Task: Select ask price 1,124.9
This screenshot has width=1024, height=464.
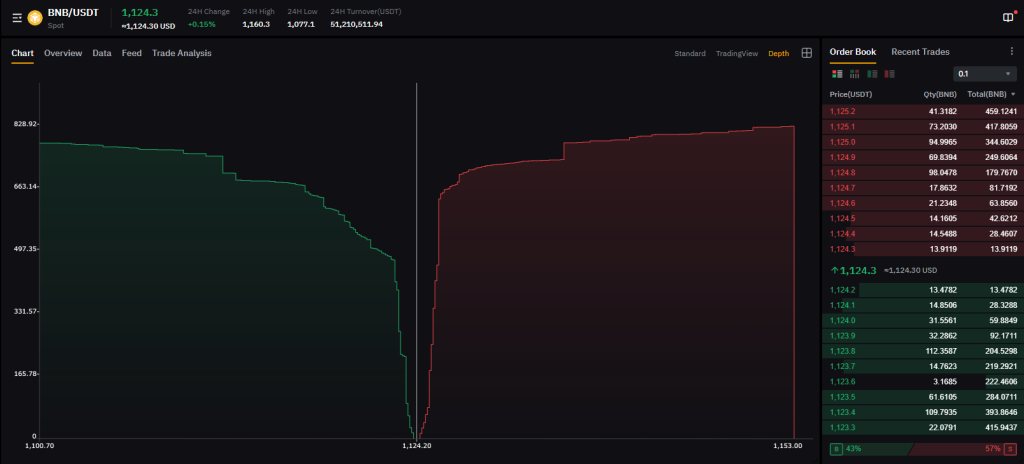Action: tap(842, 157)
